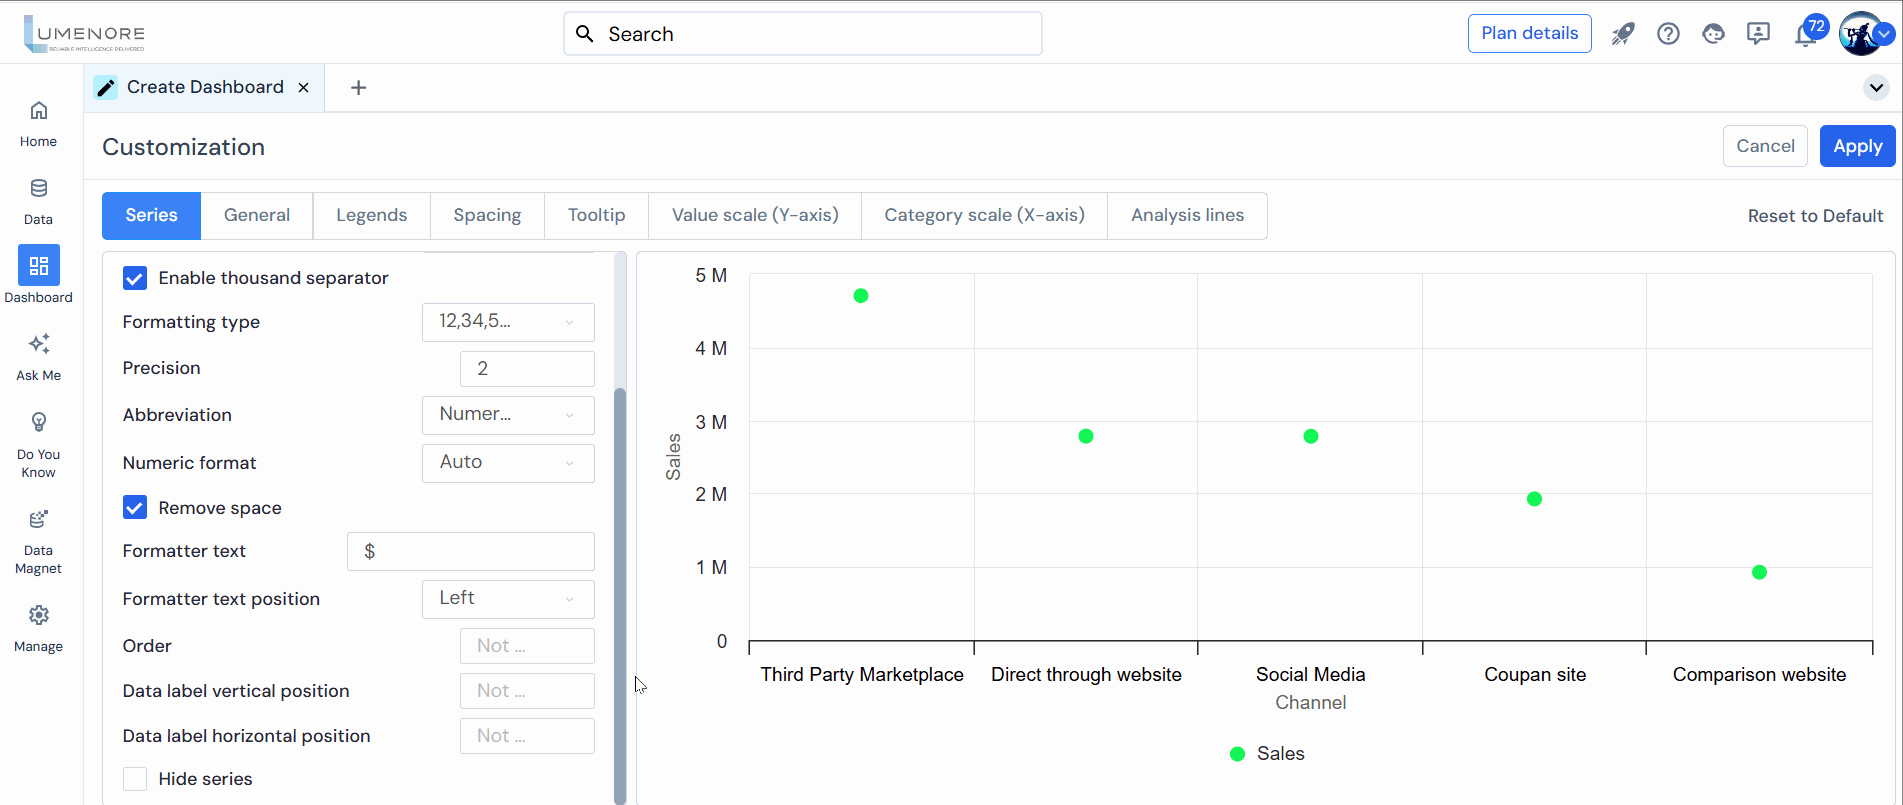The height and width of the screenshot is (805, 1903).
Task: Go to the Data section icon
Action: [x=38, y=189]
